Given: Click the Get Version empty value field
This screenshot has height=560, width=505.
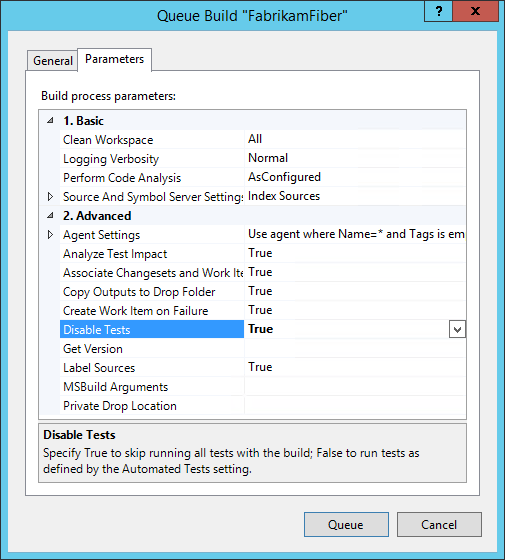Looking at the screenshot, I should 355,349.
